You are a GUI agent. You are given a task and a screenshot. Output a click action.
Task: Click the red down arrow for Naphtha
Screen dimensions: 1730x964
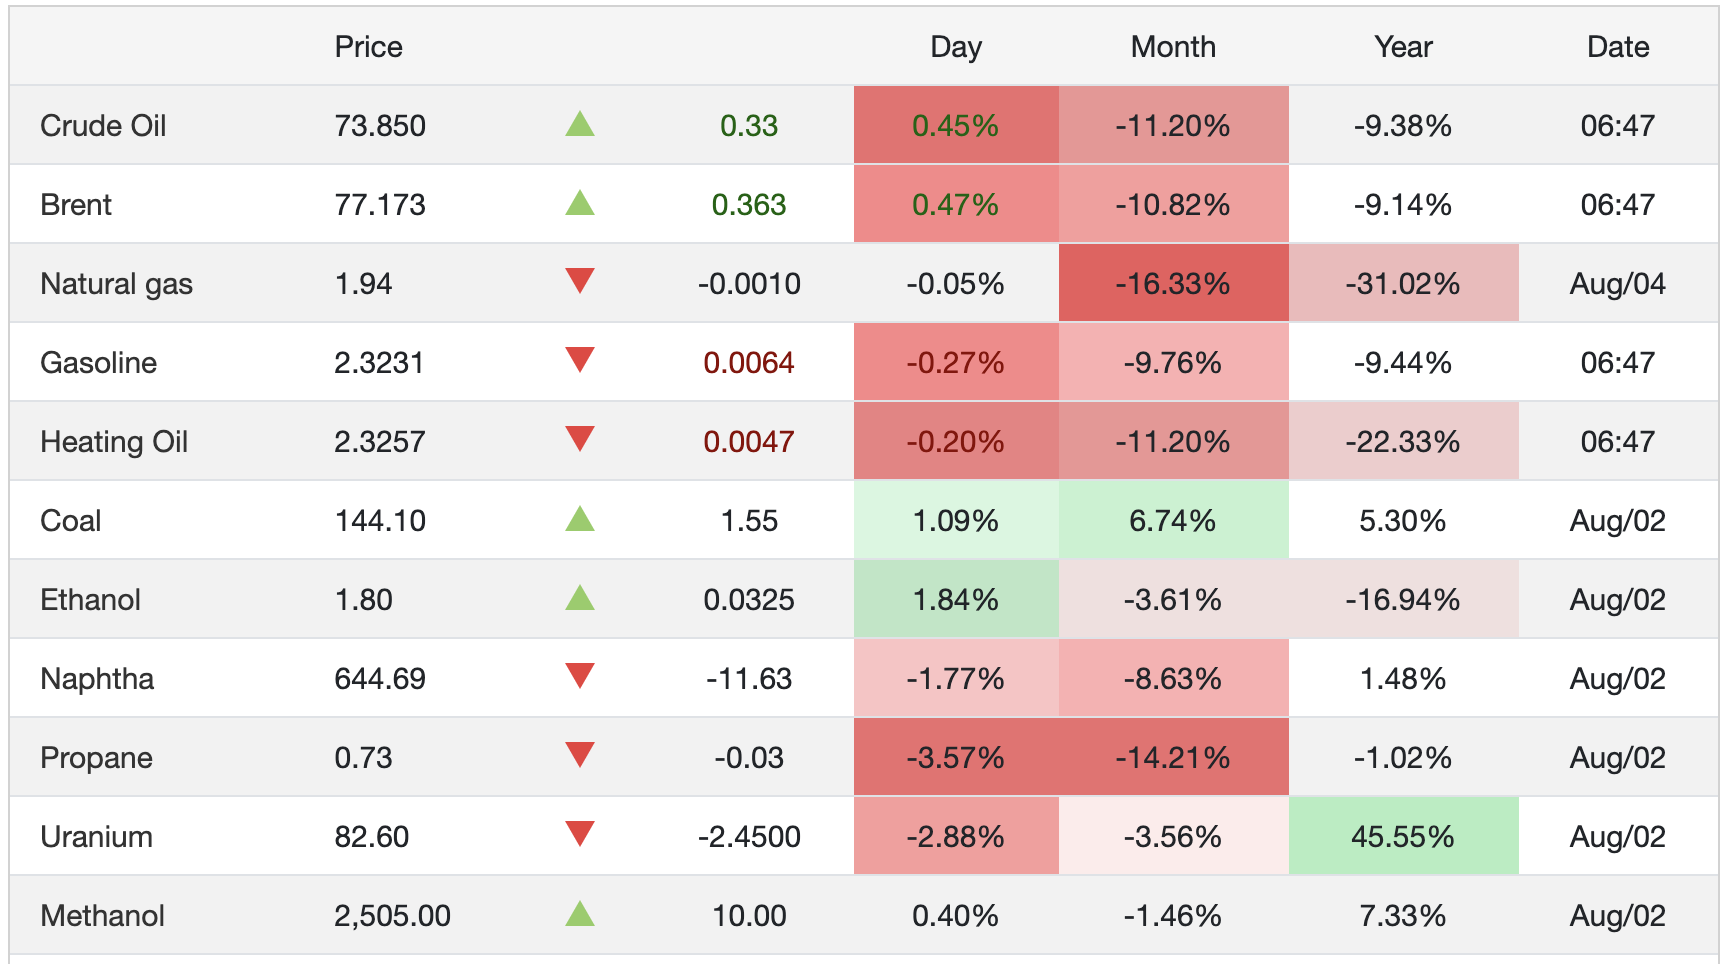tap(580, 676)
